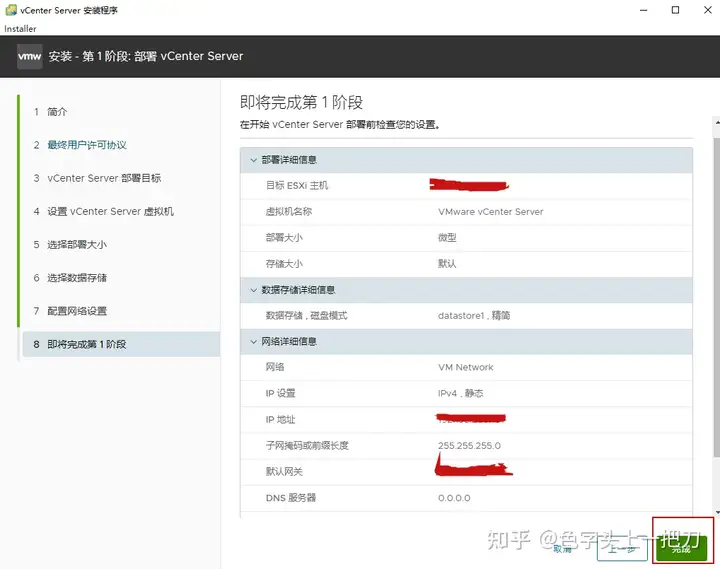Click the scrollbar up arrow
Screen dimensions: 720x569
click(717, 122)
